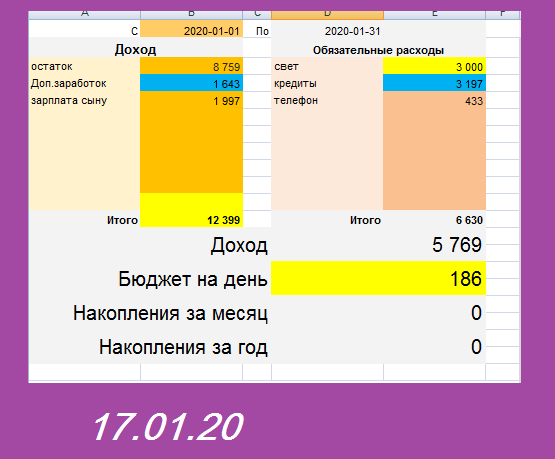Select the 'остаток' label cell
The width and height of the screenshot is (555, 459).
click(85, 66)
